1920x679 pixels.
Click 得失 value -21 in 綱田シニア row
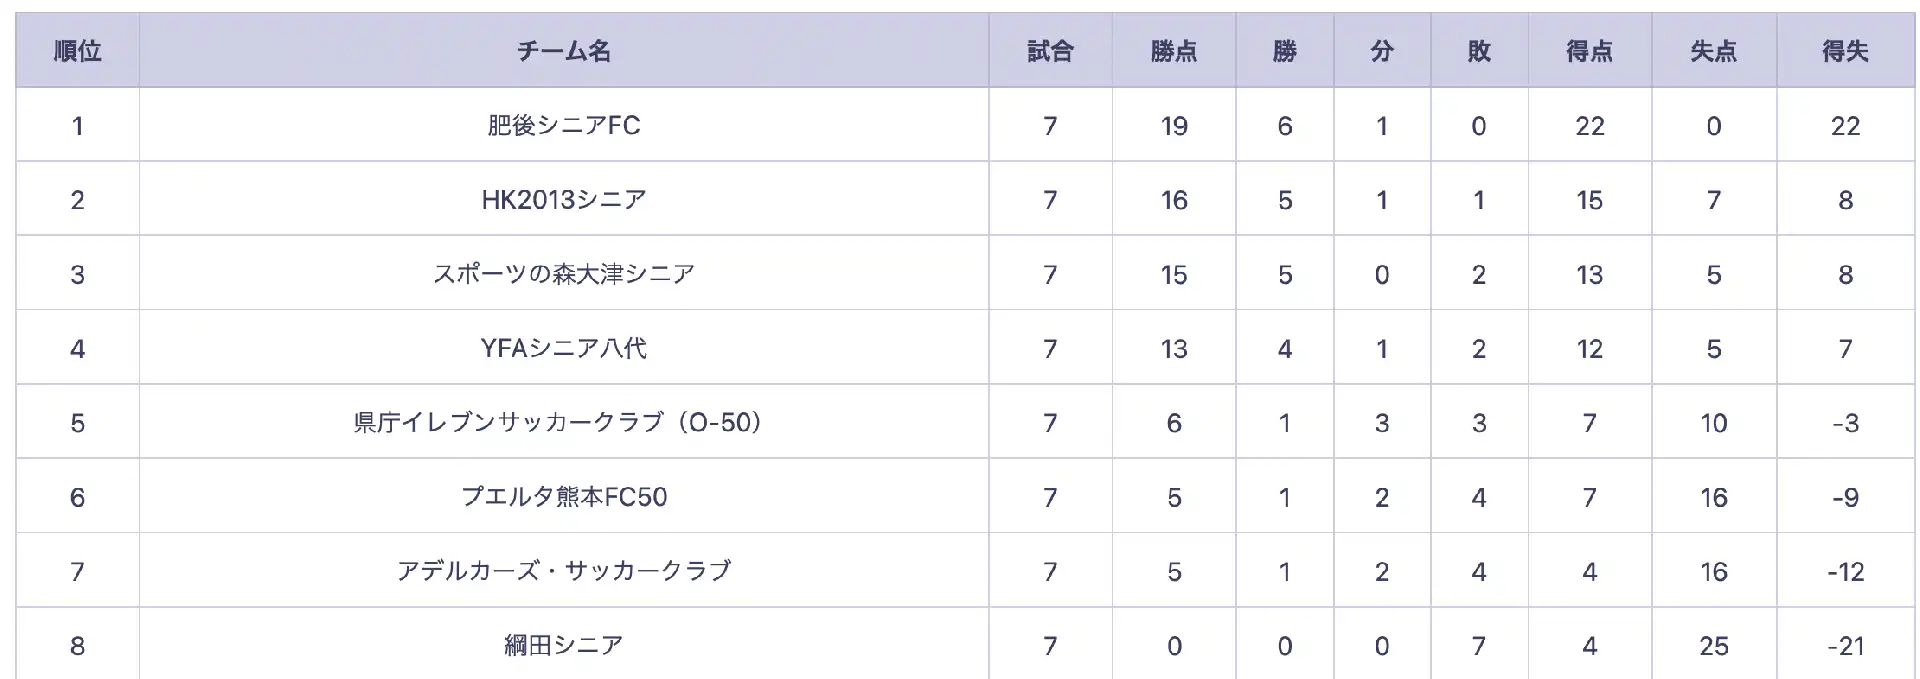click(x=1845, y=646)
